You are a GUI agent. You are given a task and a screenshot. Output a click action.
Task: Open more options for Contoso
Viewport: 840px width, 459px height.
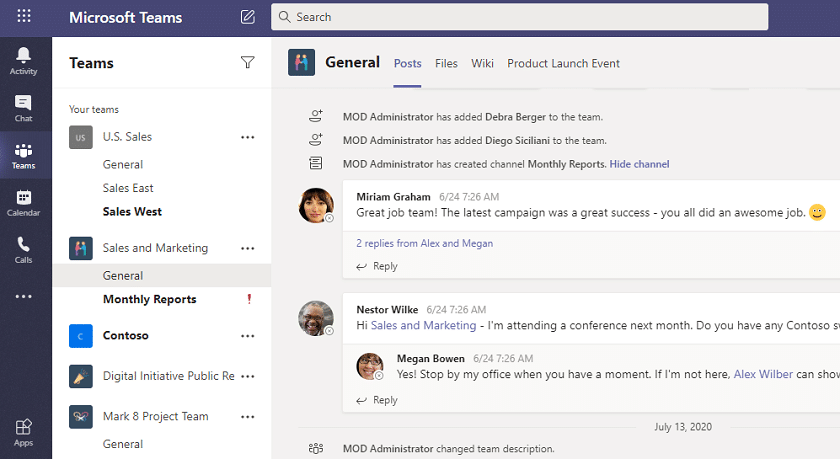tap(248, 336)
